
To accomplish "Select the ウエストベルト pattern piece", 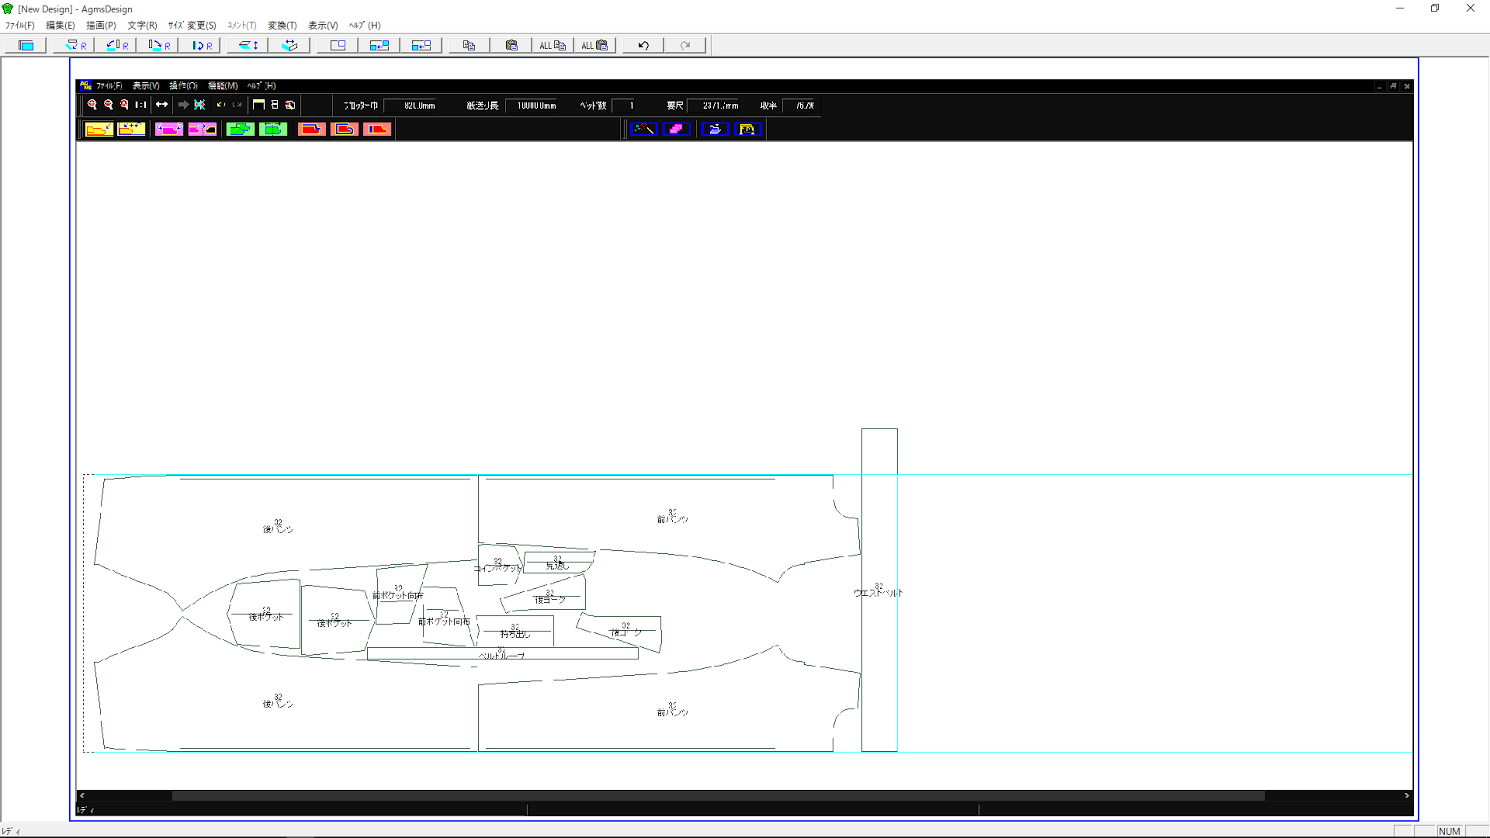I will point(879,650).
